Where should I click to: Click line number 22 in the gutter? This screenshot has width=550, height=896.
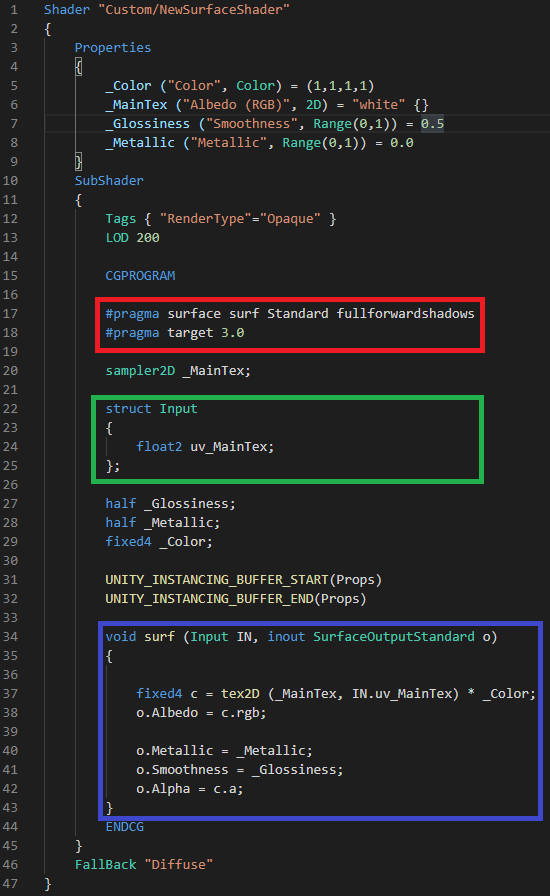10,409
